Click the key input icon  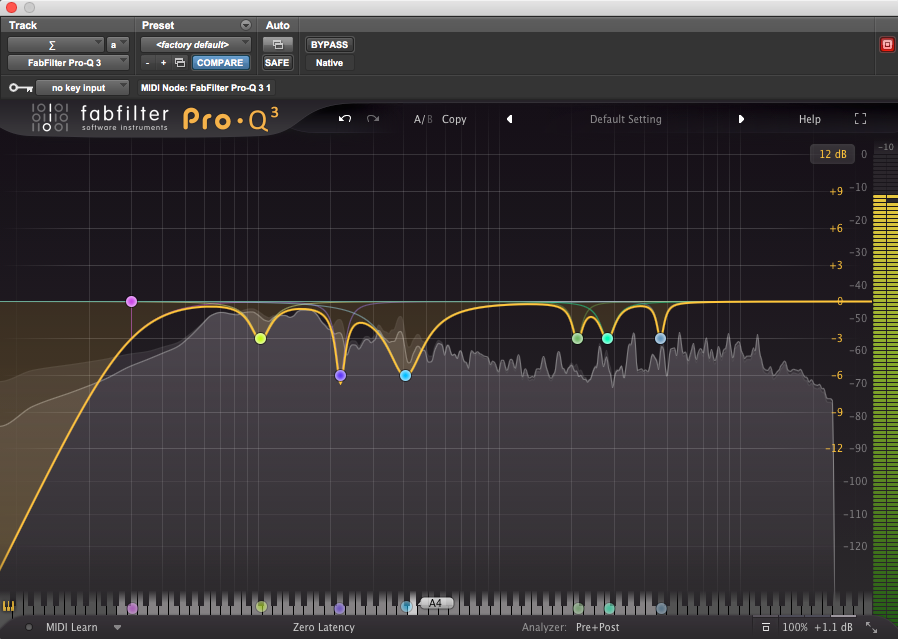[21, 88]
